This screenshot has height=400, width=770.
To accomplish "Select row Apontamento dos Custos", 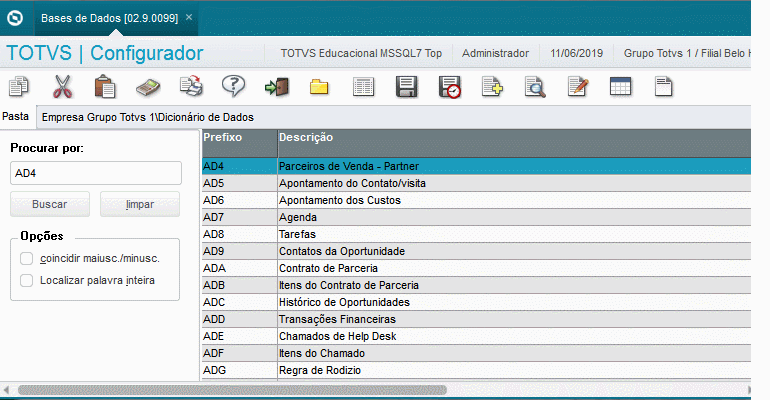I will click(x=476, y=200).
